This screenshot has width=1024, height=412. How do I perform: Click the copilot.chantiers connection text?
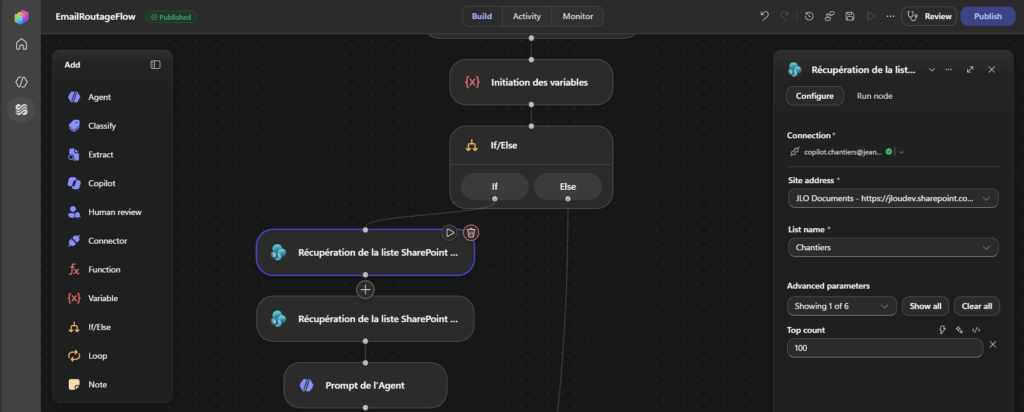tap(843, 152)
